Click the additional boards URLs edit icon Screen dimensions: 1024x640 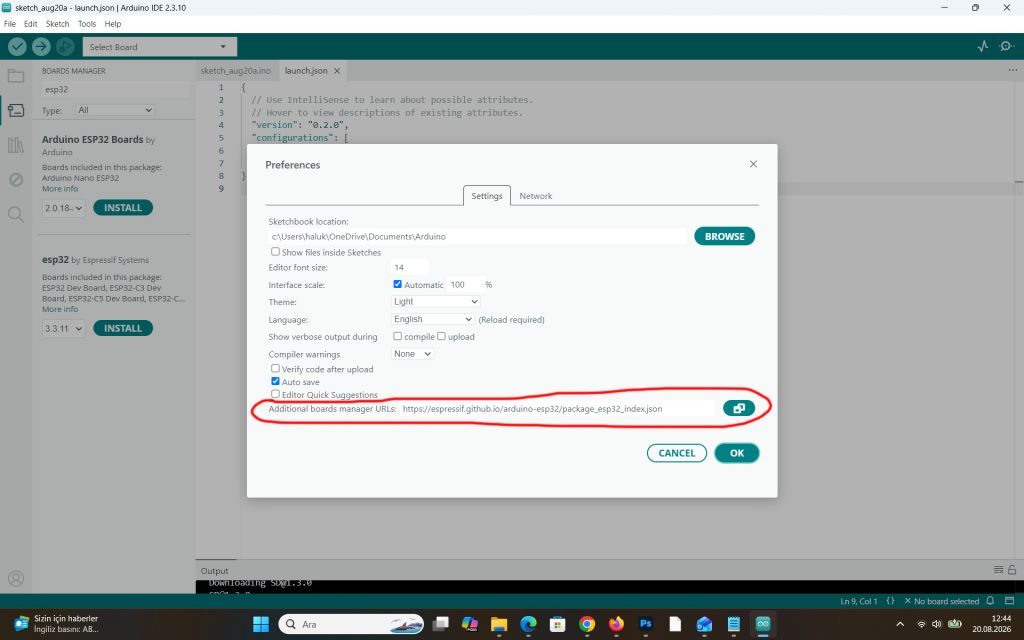click(x=739, y=408)
